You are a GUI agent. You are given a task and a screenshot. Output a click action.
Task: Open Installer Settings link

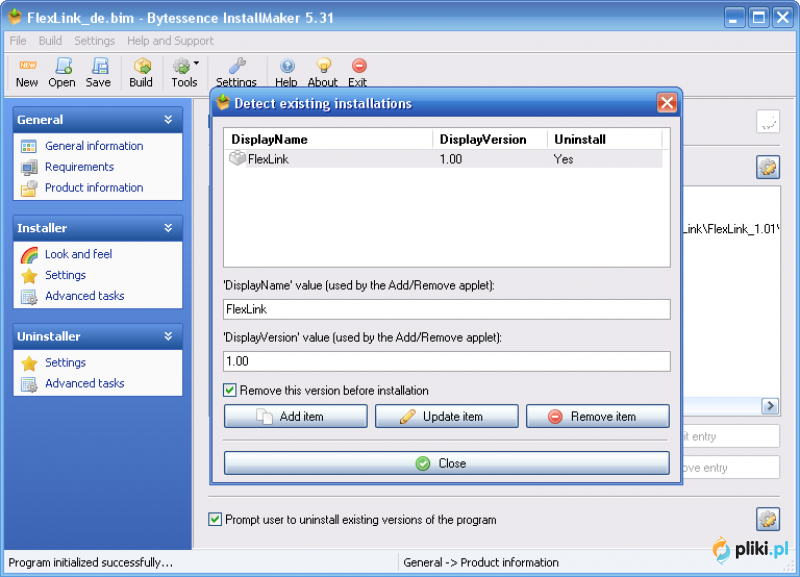(65, 275)
